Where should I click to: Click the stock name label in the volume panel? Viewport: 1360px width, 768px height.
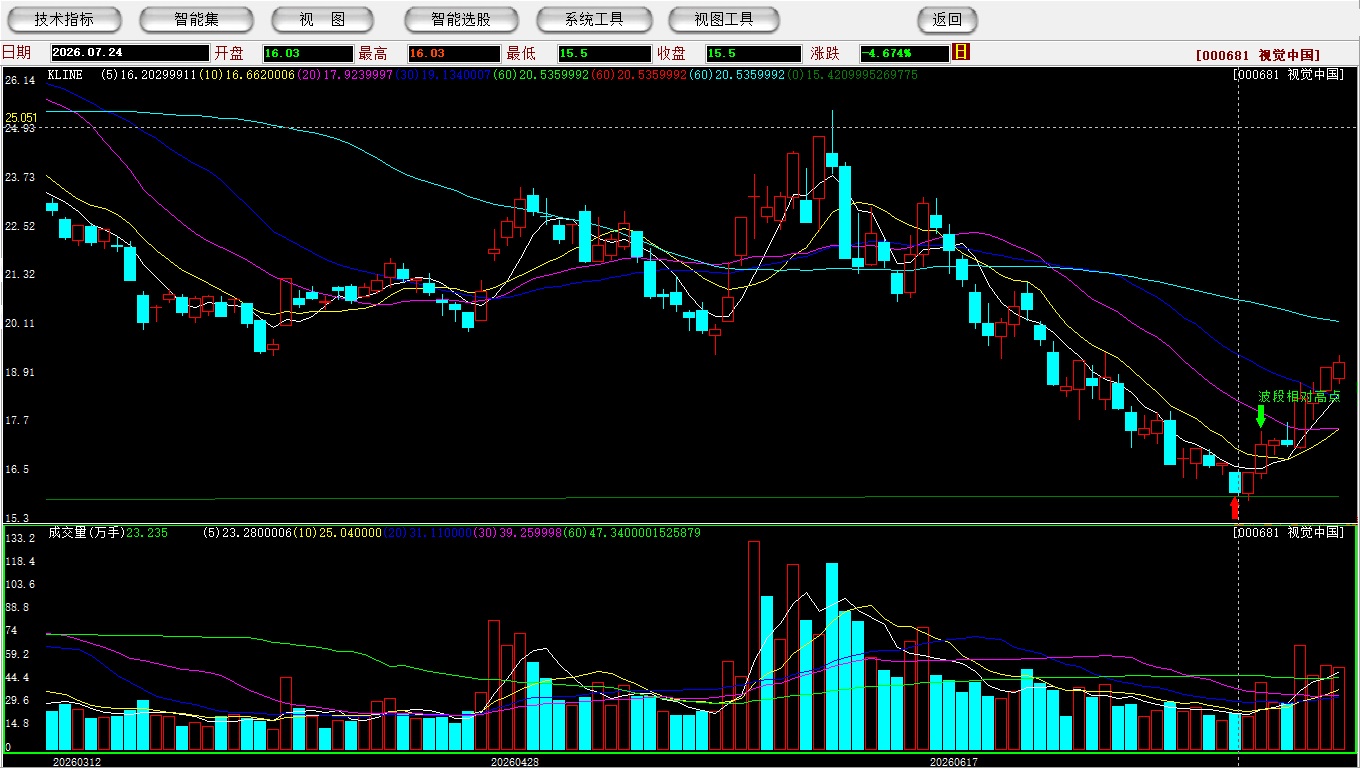(x=1288, y=533)
